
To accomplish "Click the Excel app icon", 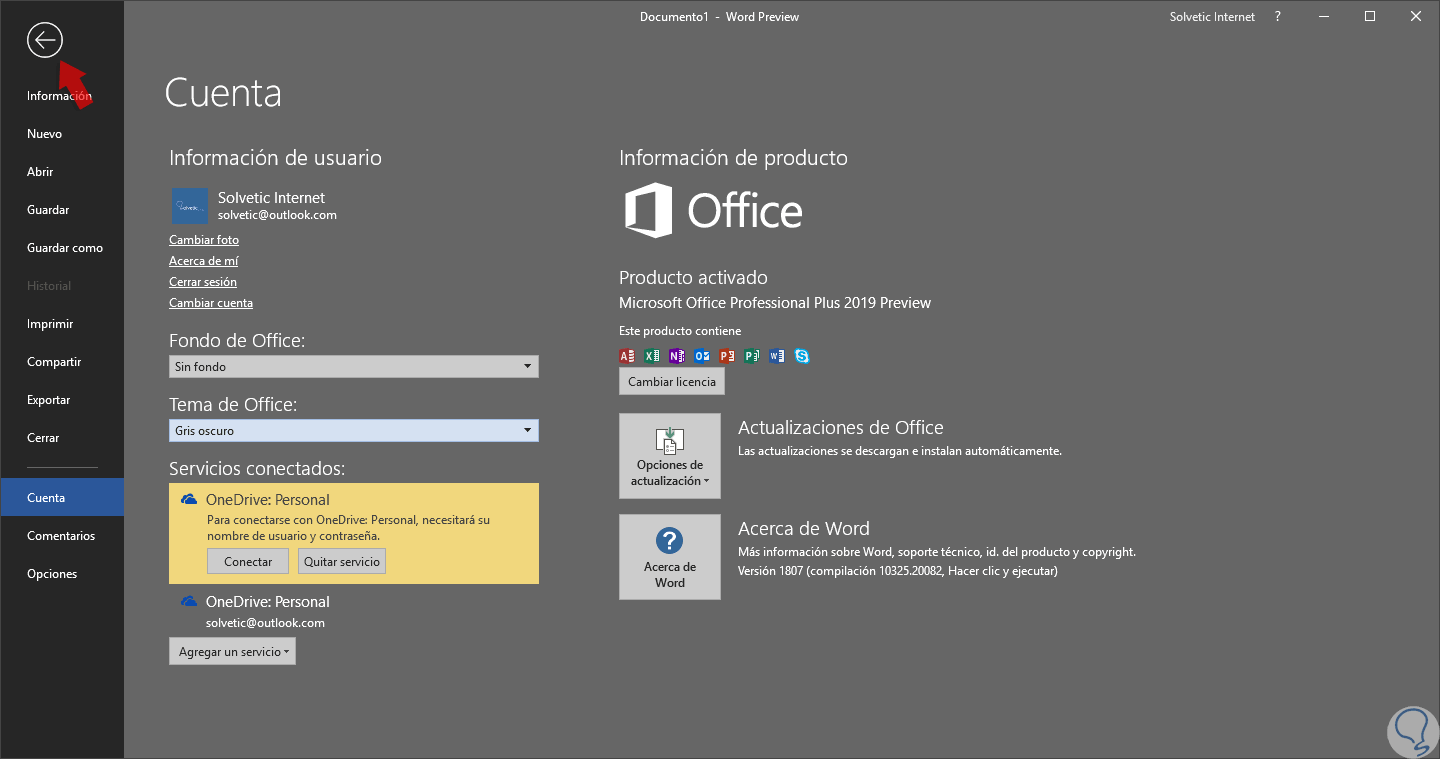I will click(653, 355).
